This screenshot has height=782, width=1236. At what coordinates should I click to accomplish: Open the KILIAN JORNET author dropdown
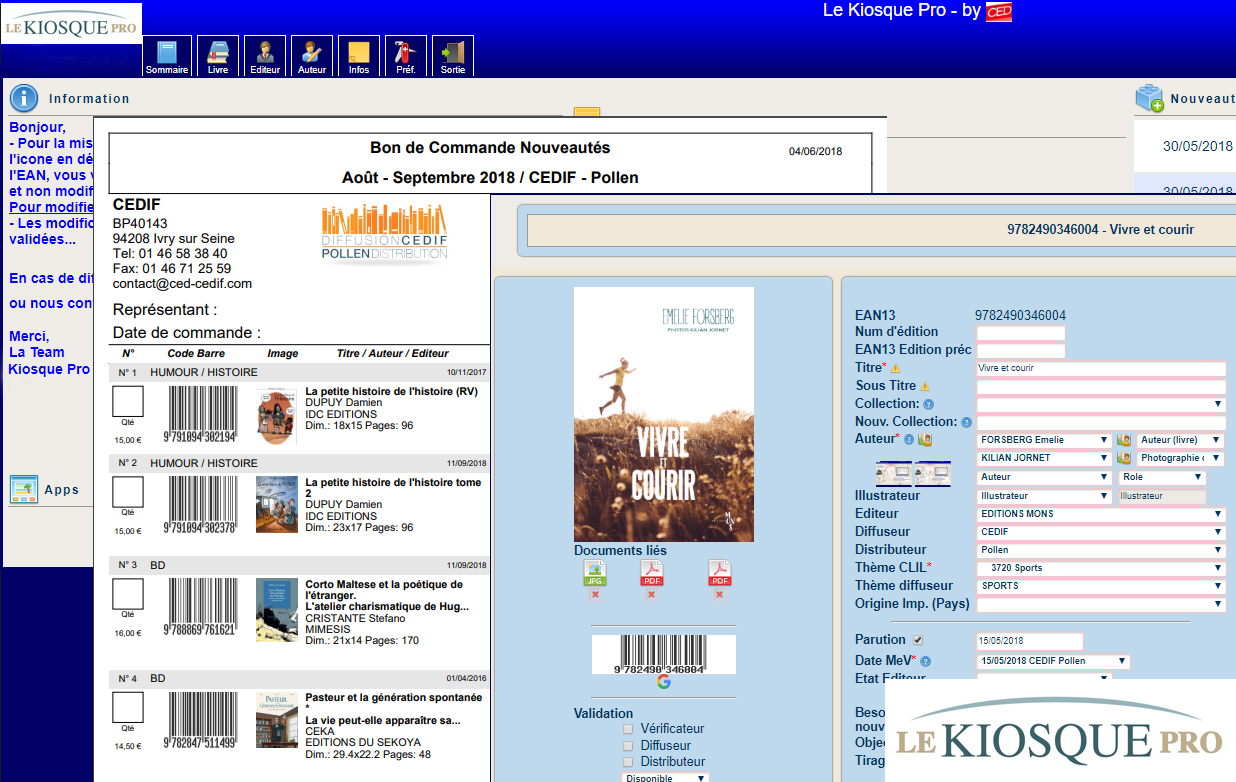[1044, 458]
